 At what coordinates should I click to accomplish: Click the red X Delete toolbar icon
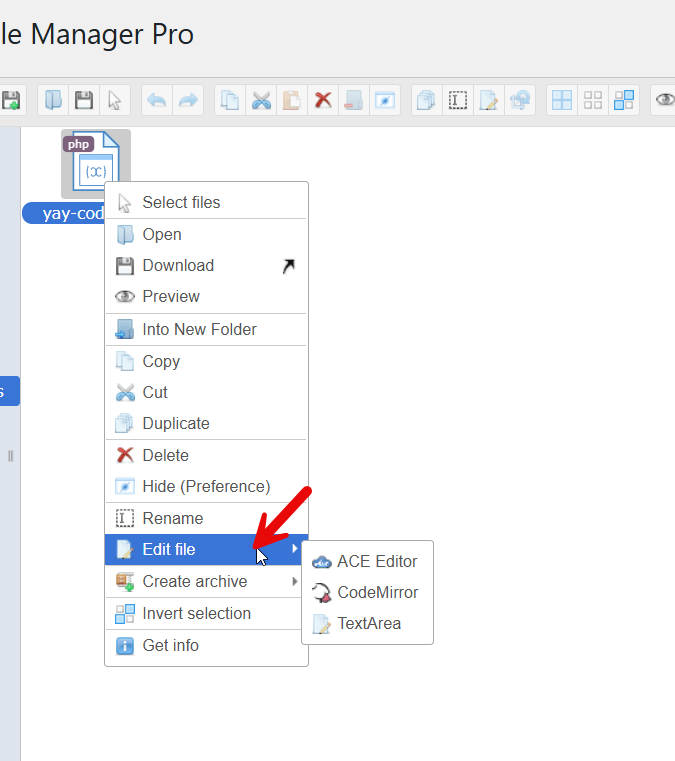[x=323, y=100]
